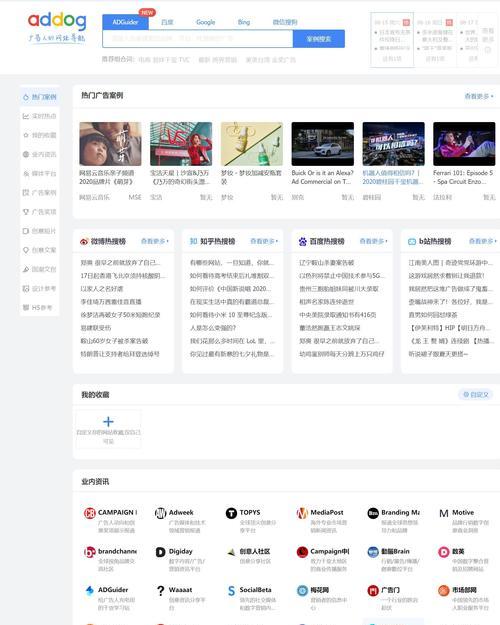Open the Adweek site logo
The width and height of the screenshot is (500, 625).
coord(160,513)
